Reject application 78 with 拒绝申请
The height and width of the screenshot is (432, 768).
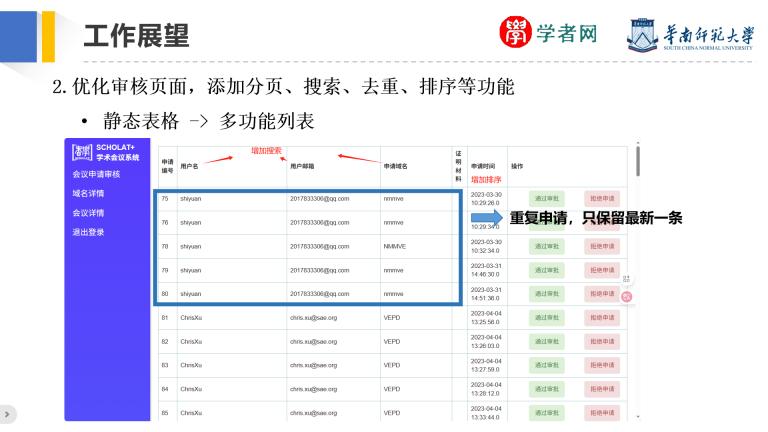tap(603, 246)
